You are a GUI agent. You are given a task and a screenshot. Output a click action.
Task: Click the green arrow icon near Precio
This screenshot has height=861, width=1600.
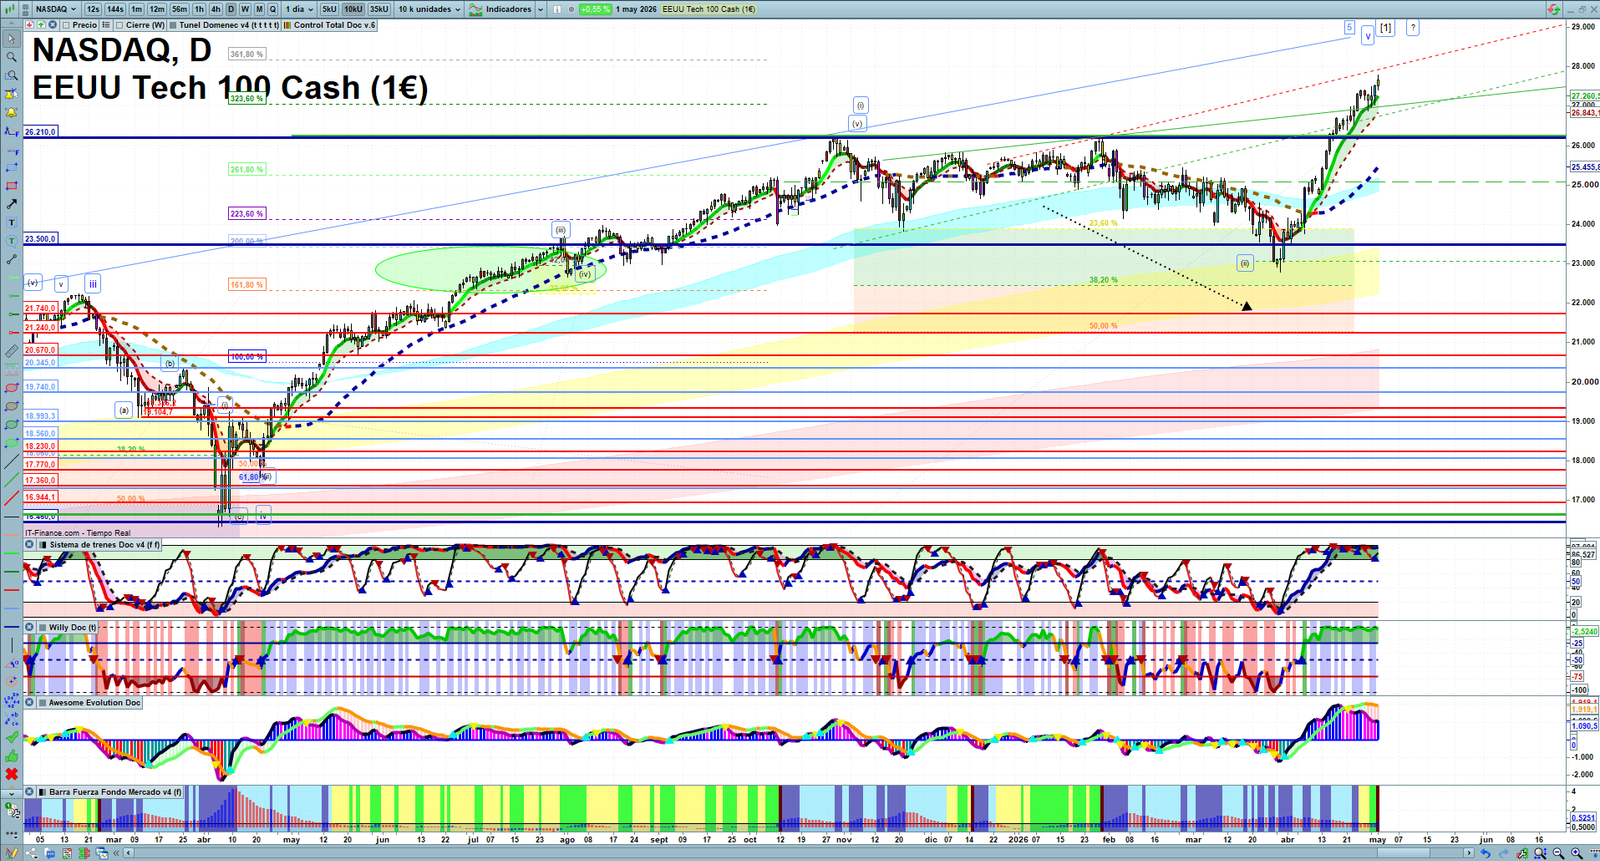pyautogui.click(x=41, y=25)
